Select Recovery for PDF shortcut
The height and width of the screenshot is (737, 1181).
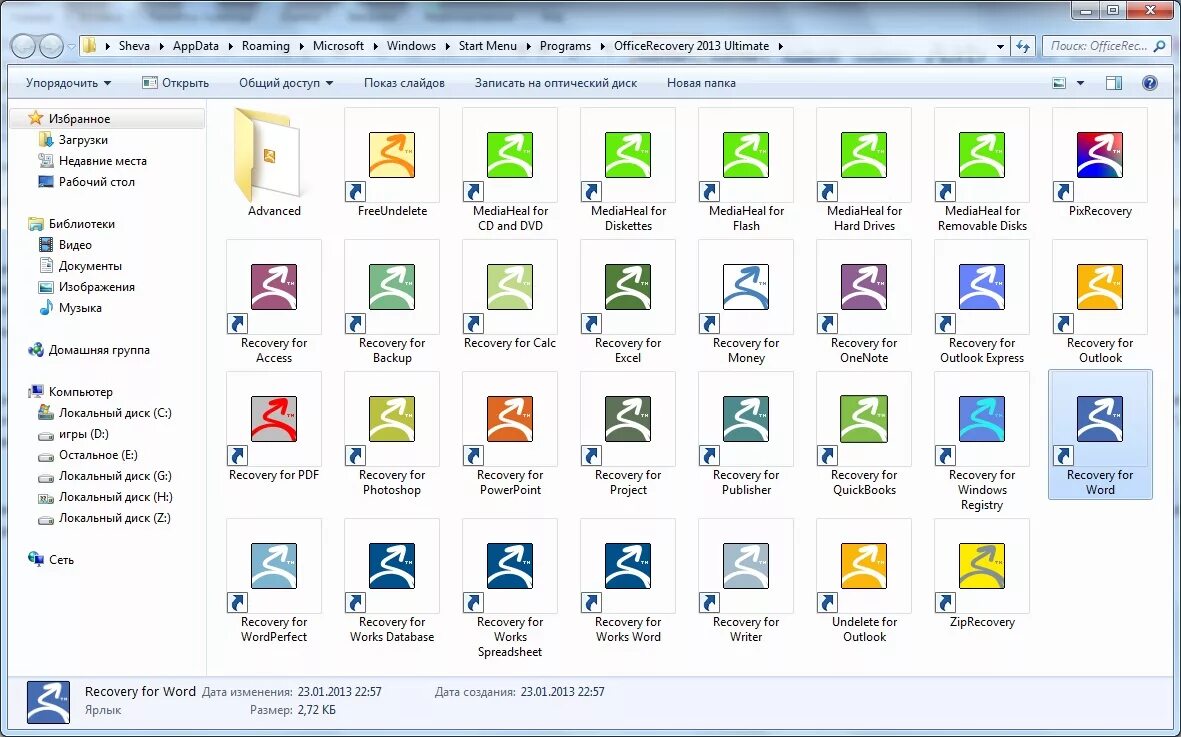(274, 427)
